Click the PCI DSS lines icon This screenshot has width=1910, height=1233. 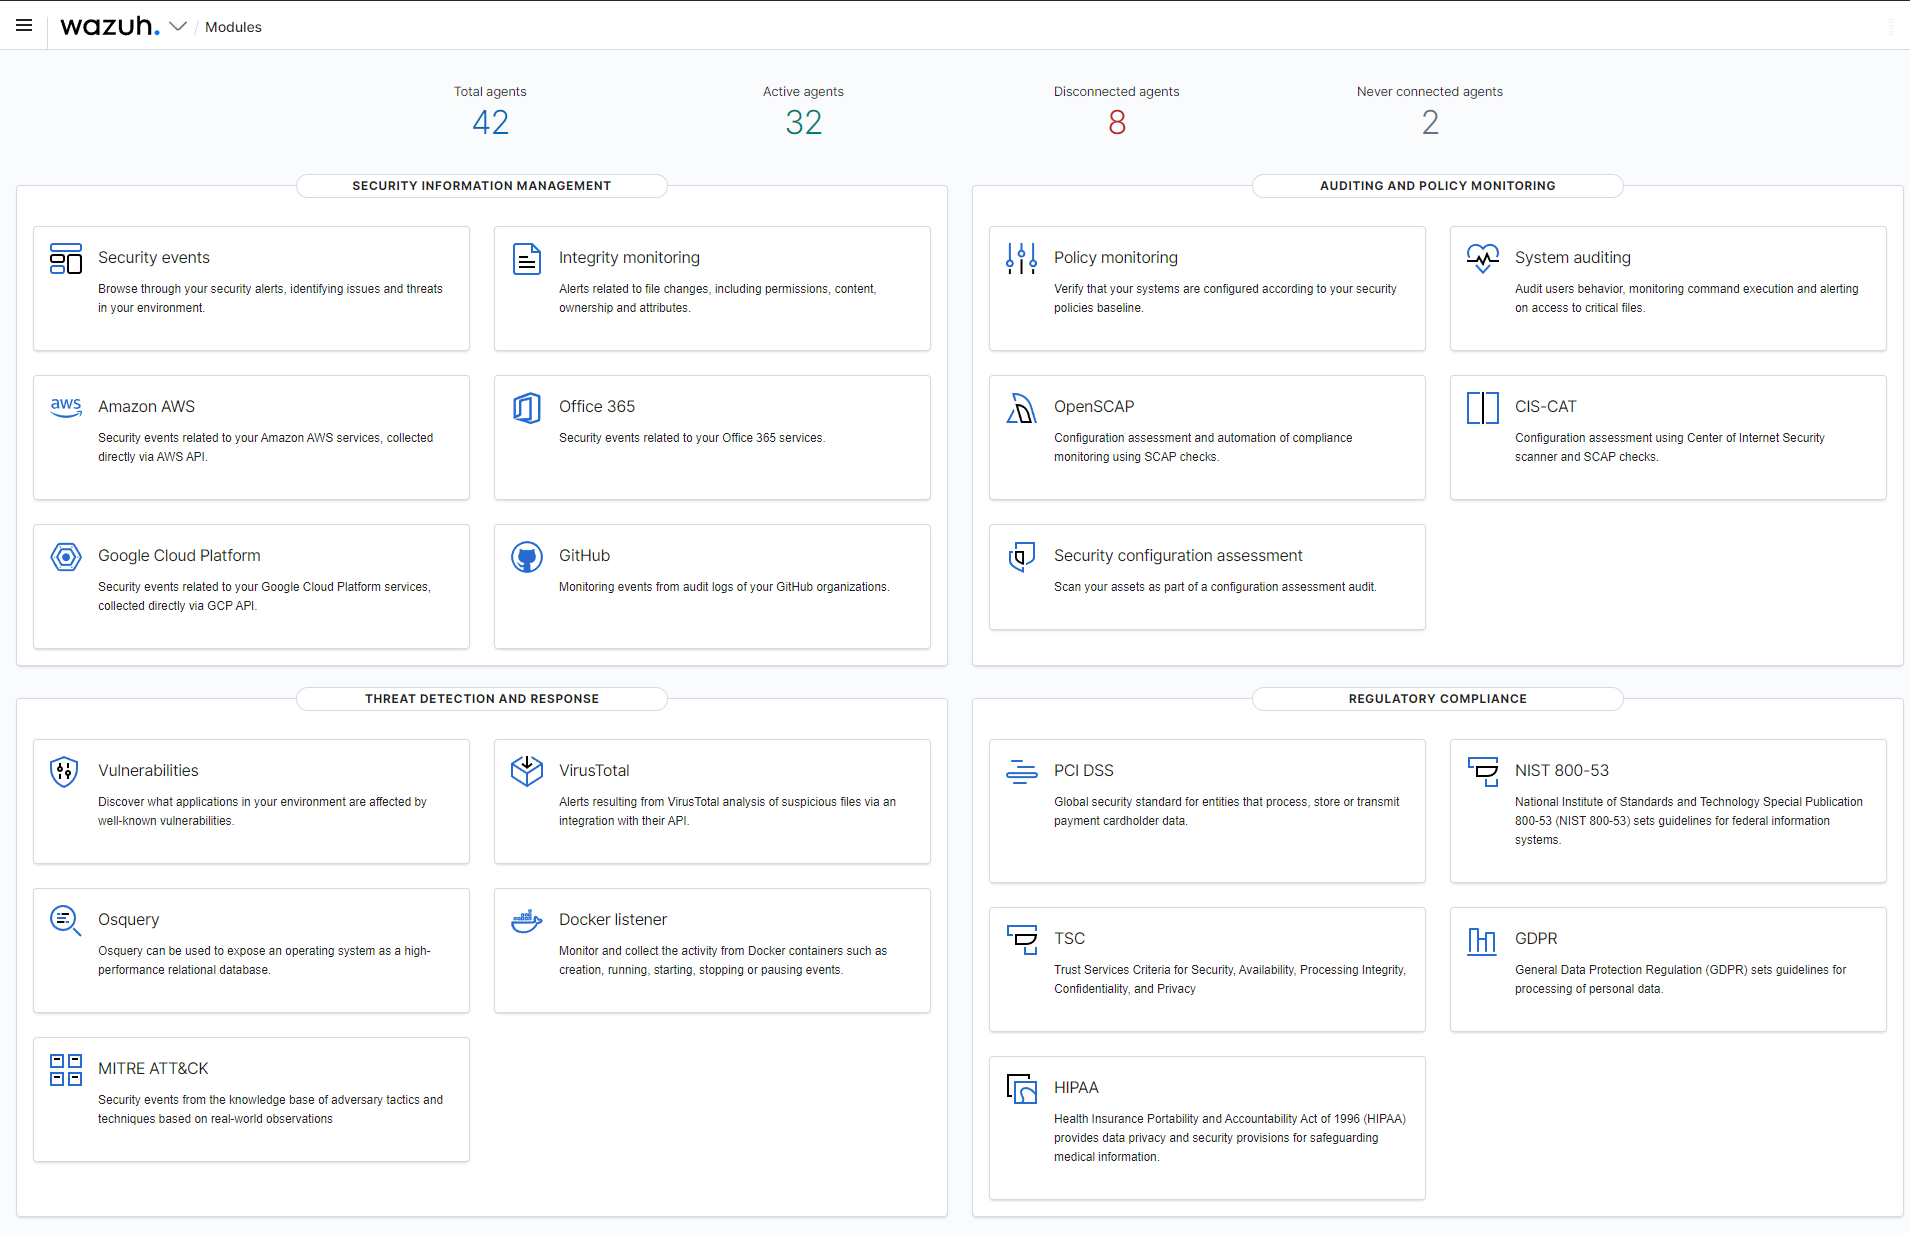tap(1021, 771)
